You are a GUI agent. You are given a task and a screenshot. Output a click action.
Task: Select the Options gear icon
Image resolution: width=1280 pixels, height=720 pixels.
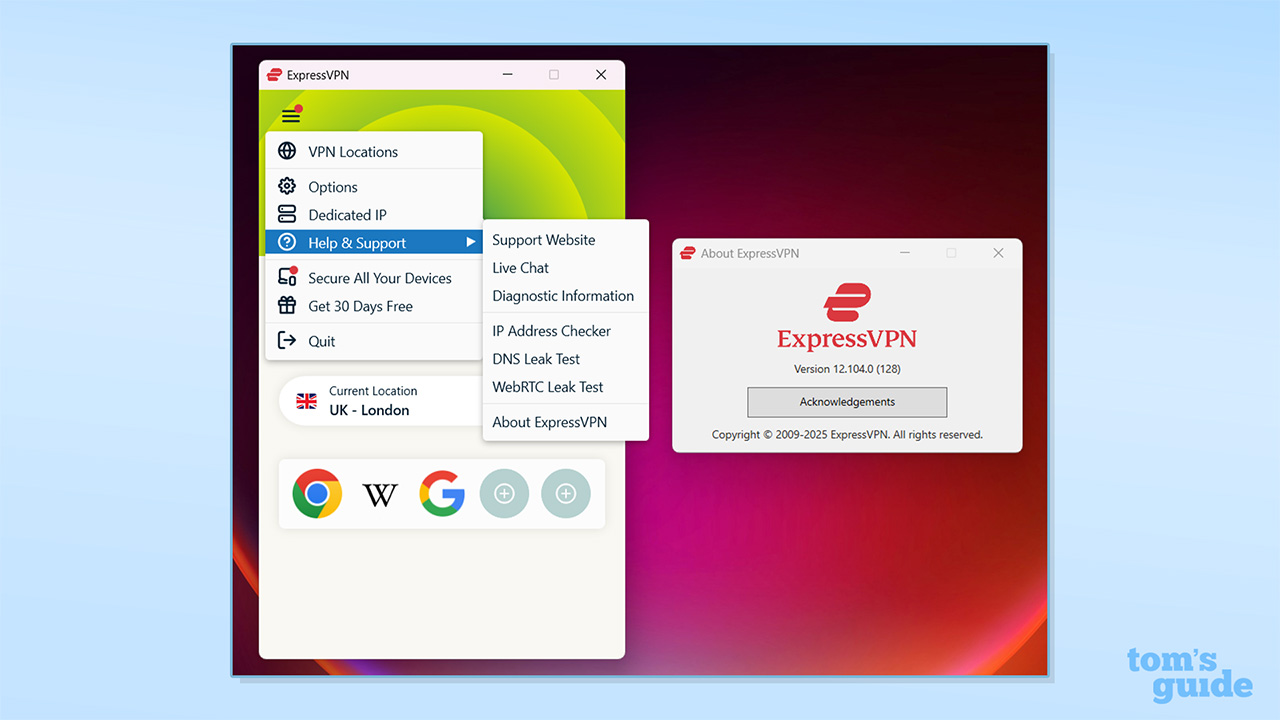[x=288, y=187]
